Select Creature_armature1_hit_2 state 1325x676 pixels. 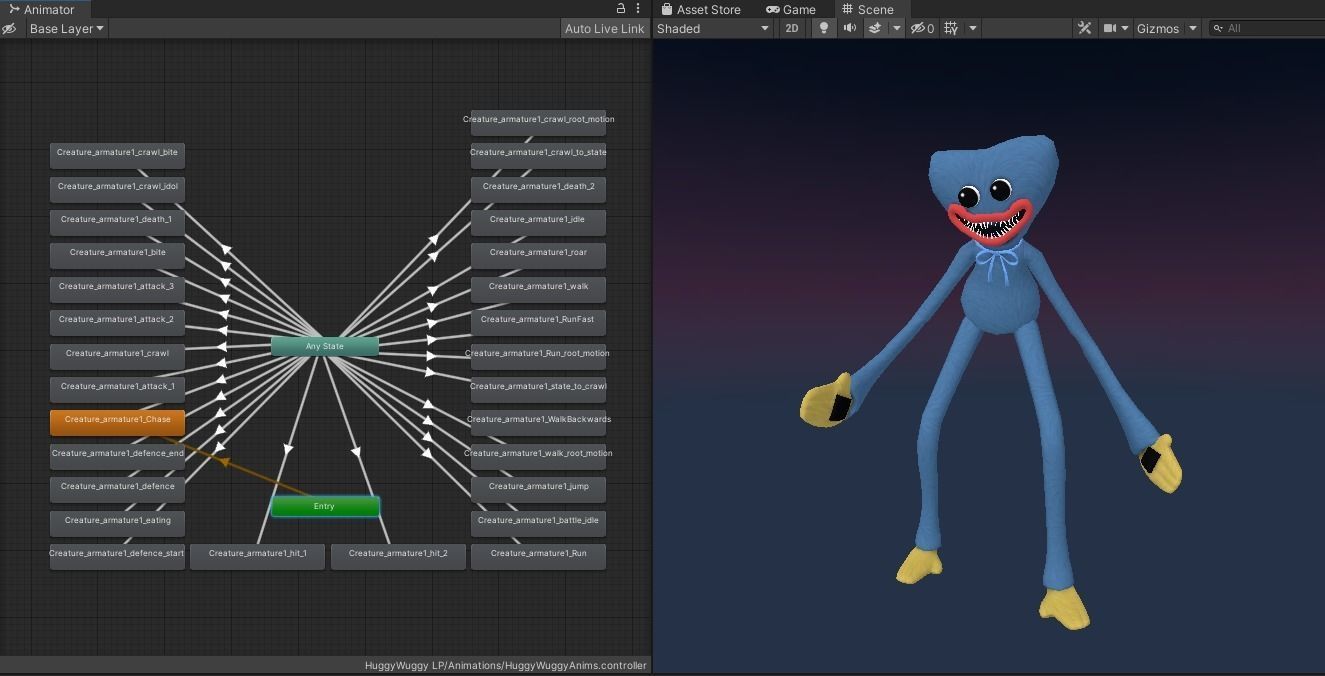[x=398, y=555]
